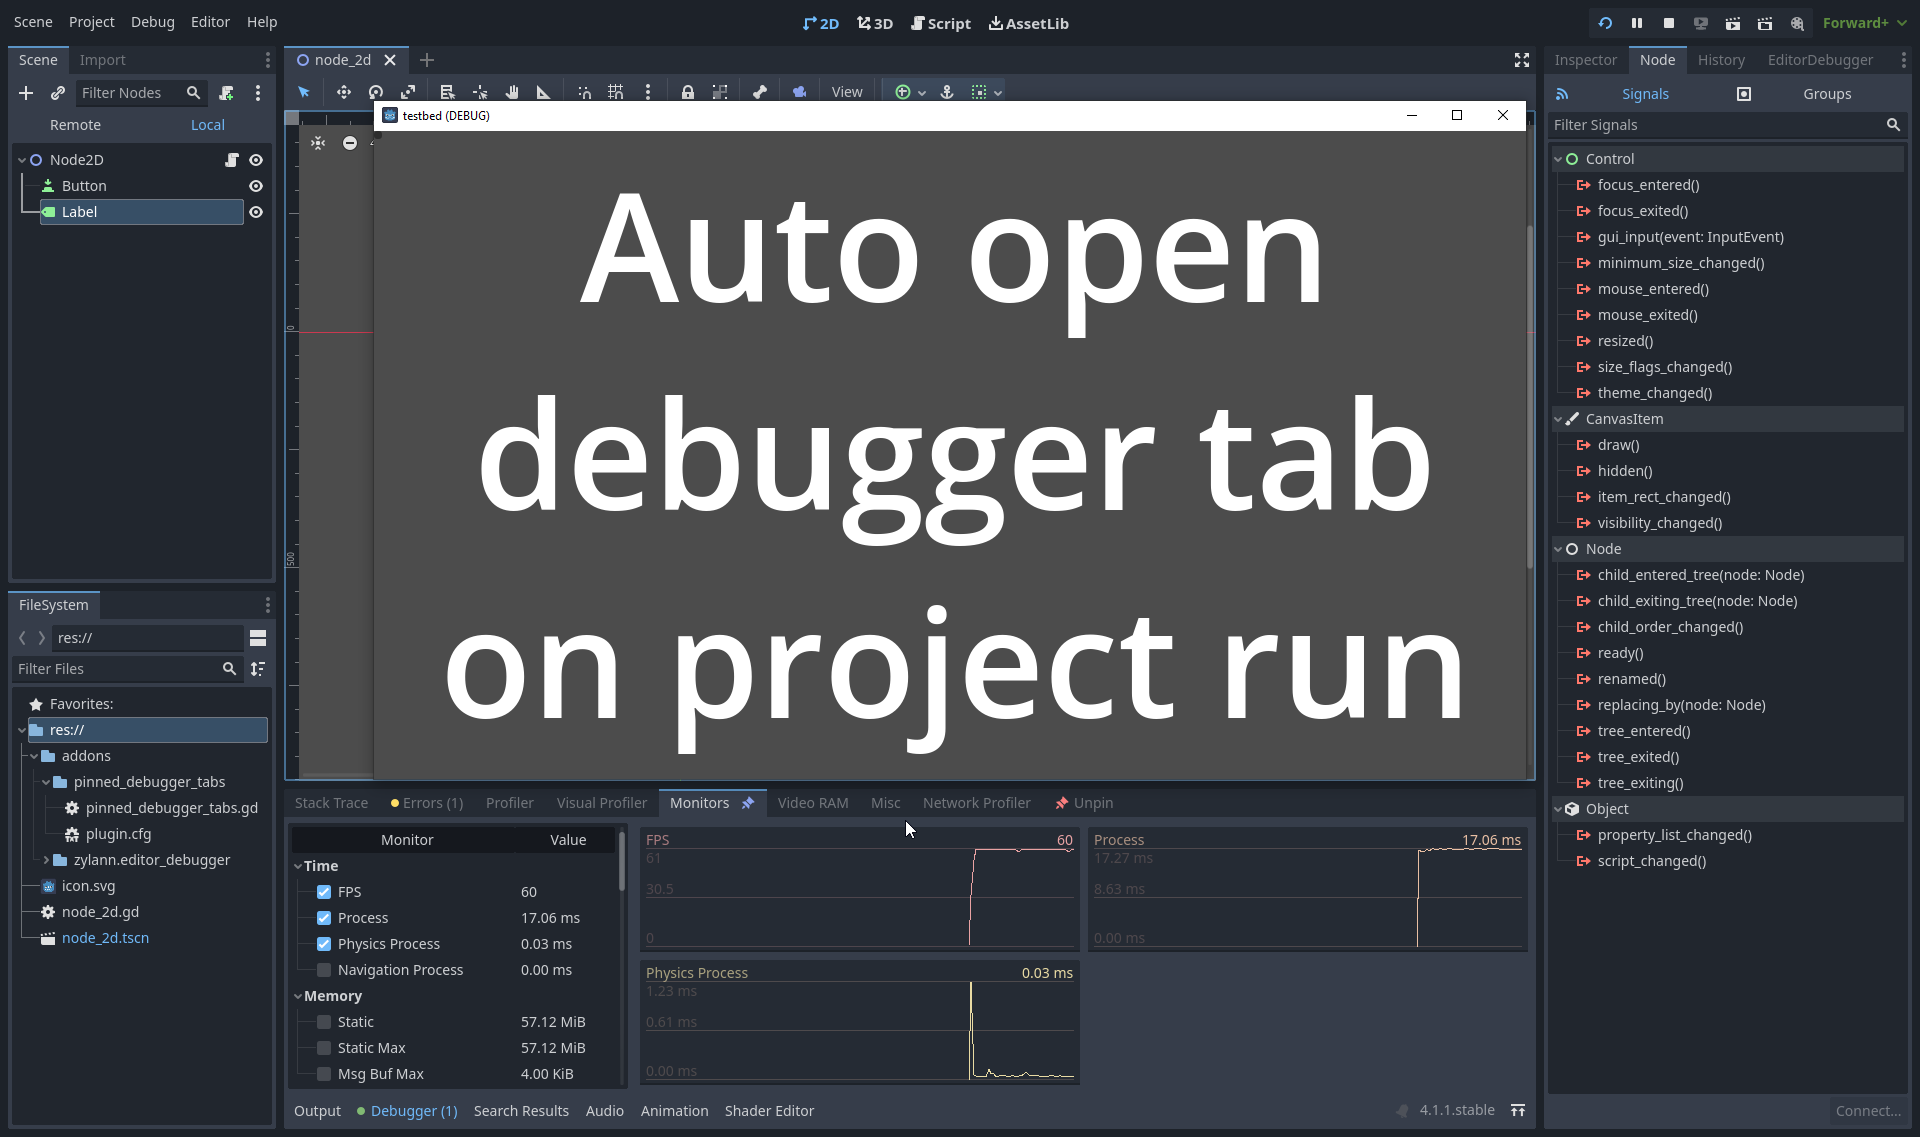Expand the zylann.editor_debugger folder
The image size is (1920, 1137).
(x=46, y=860)
